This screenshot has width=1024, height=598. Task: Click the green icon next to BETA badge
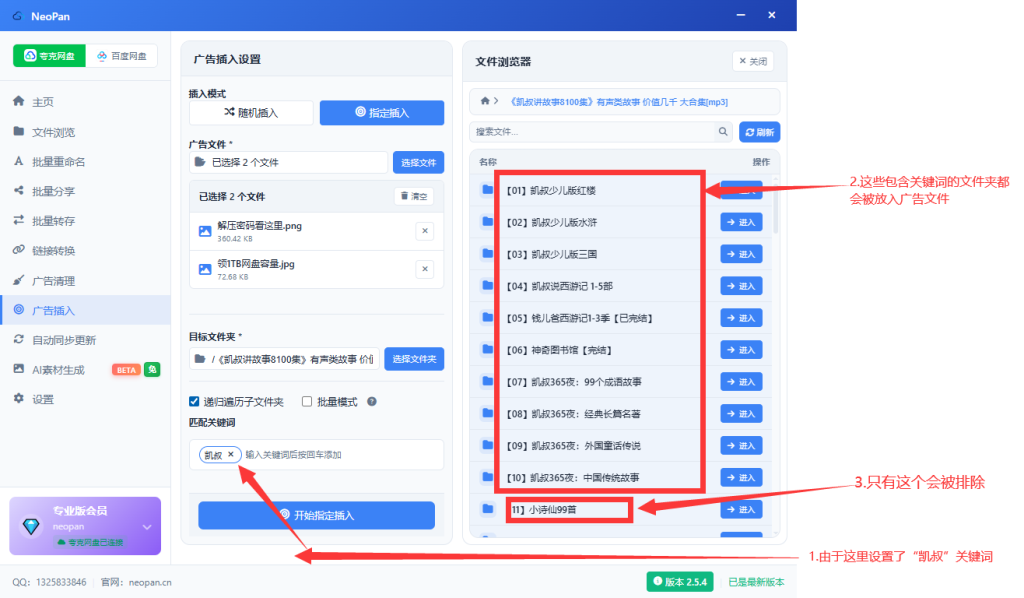[152, 370]
